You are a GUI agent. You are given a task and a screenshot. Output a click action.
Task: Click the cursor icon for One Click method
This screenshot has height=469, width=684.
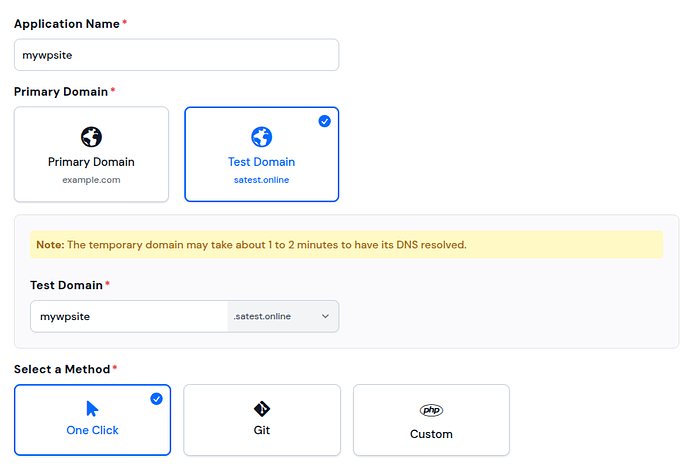click(92, 408)
